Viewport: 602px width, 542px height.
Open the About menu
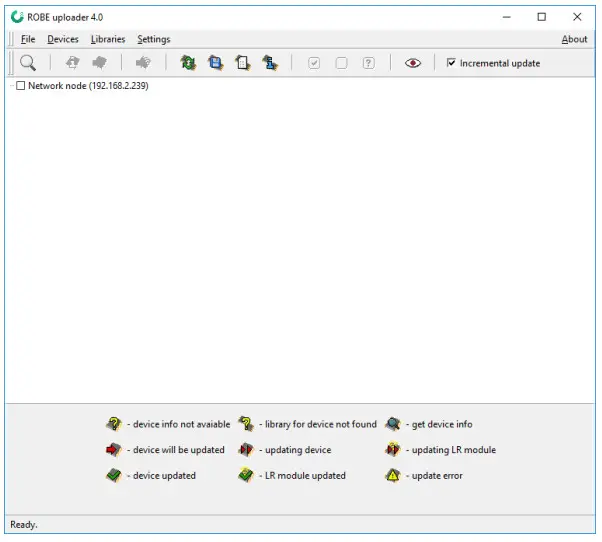point(574,39)
